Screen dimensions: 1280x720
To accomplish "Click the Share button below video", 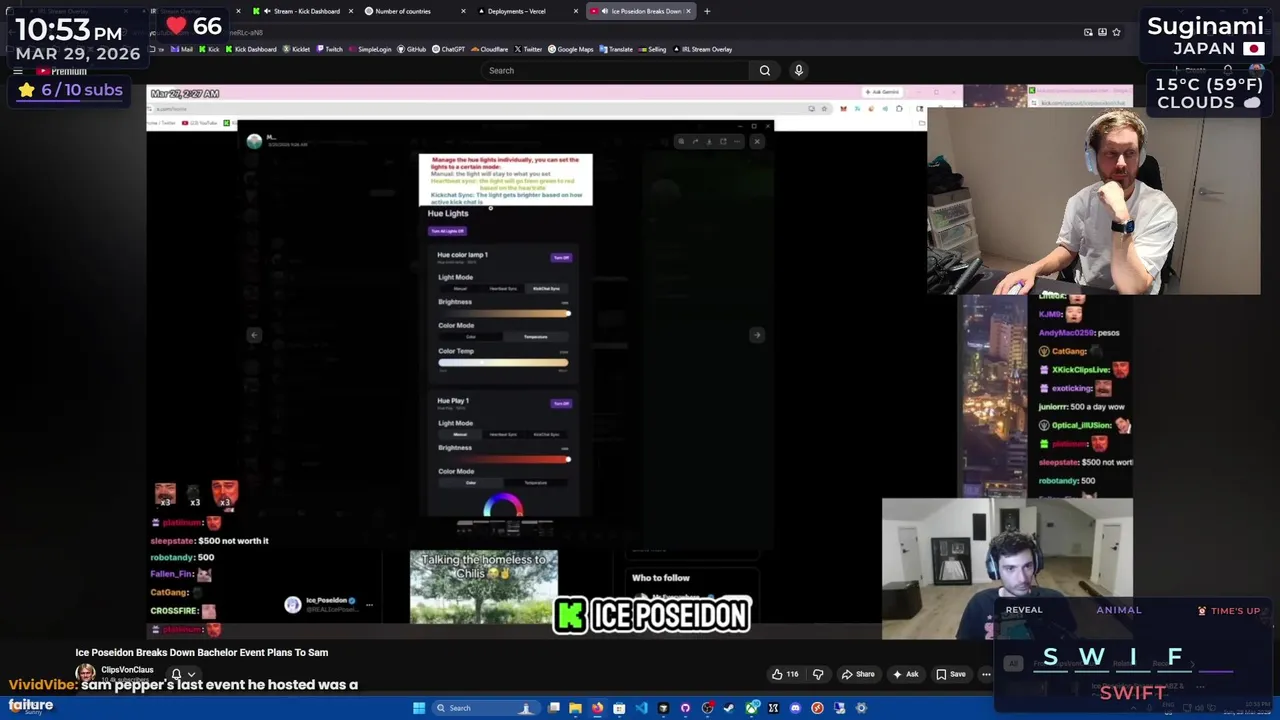I will point(858,674).
